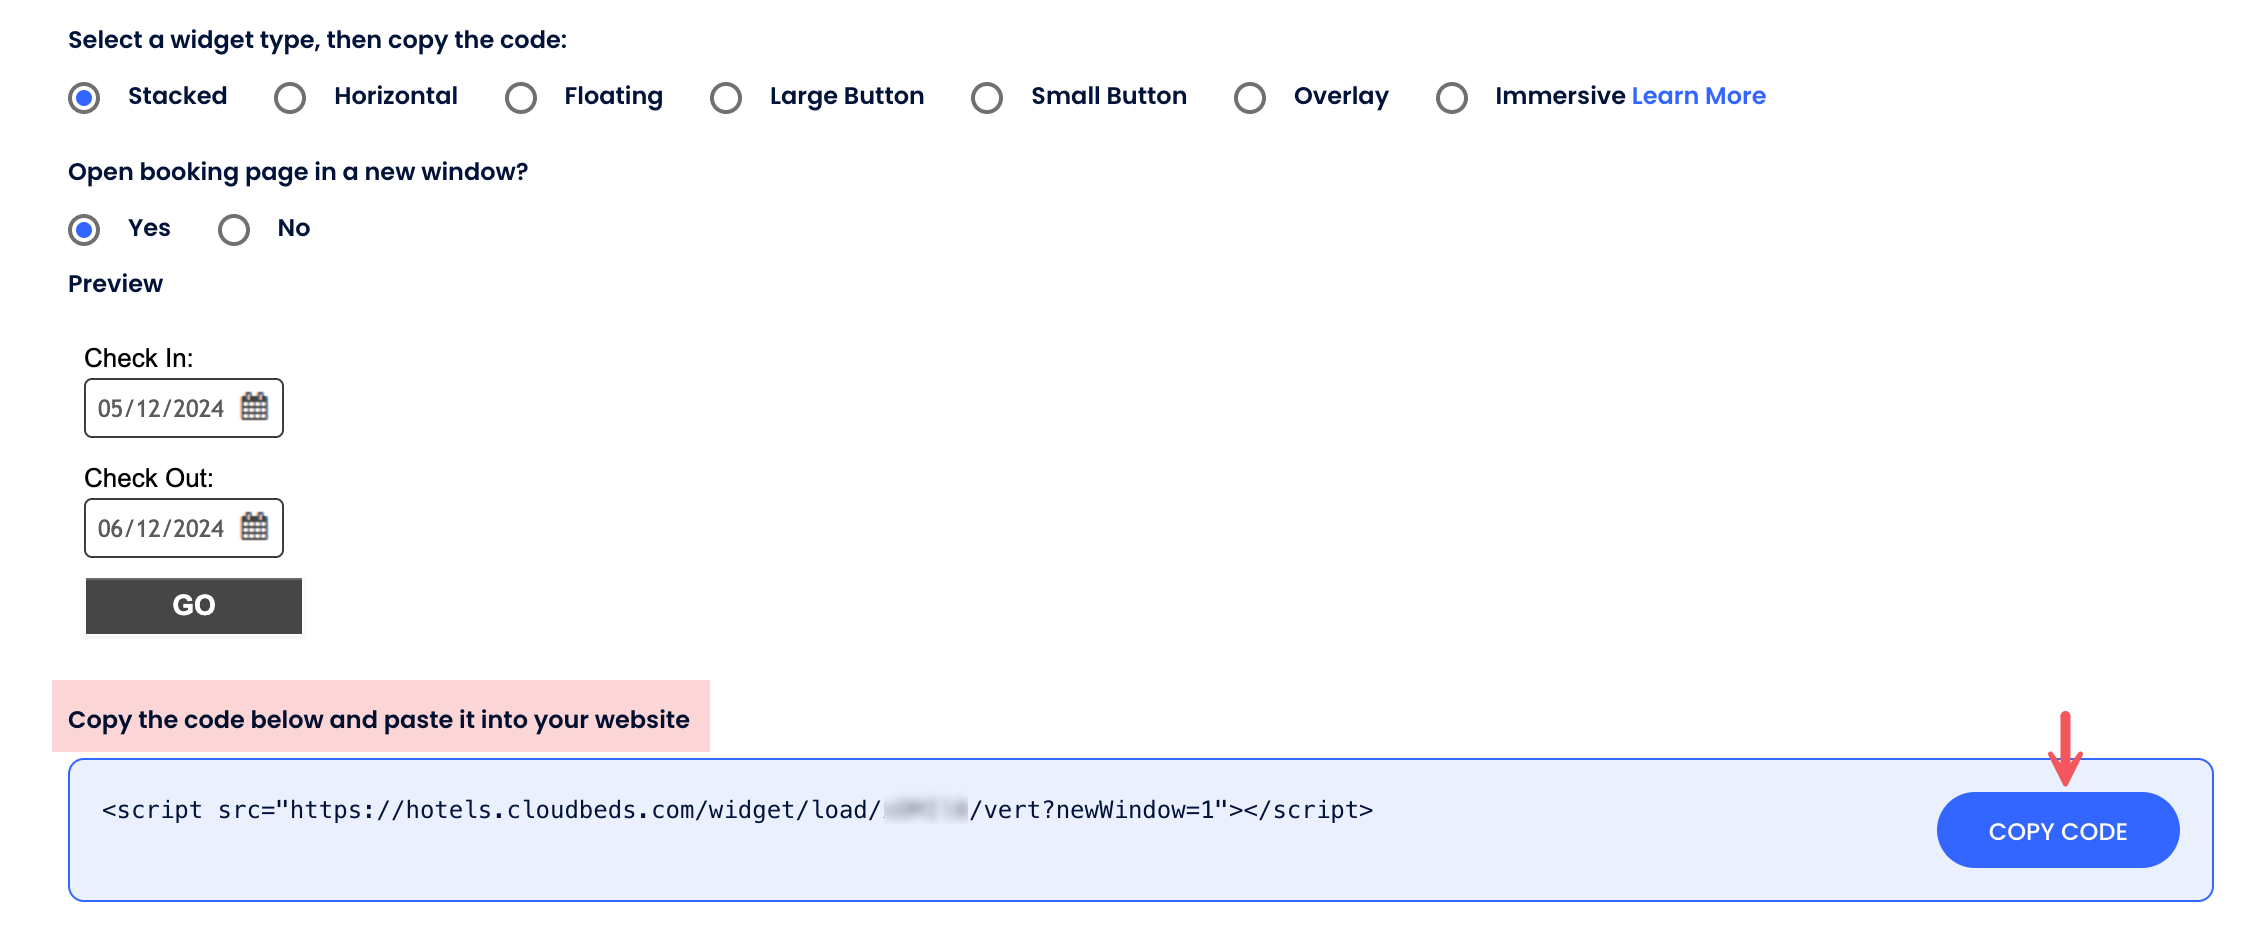This screenshot has height=934, width=2250.
Task: Click the COPY CODE button
Action: pos(2057,830)
